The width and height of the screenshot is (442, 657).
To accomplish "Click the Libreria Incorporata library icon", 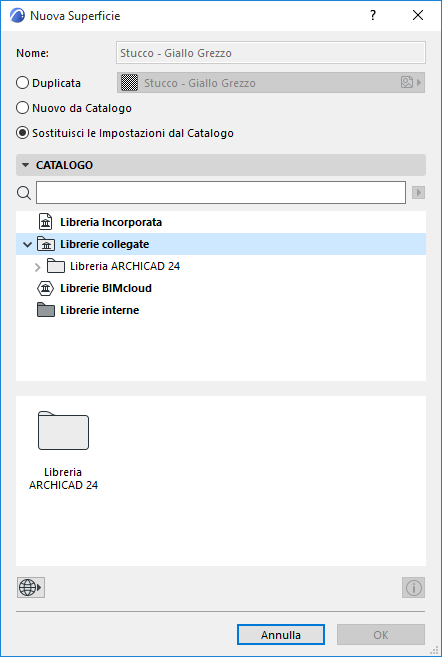I will click(x=45, y=222).
